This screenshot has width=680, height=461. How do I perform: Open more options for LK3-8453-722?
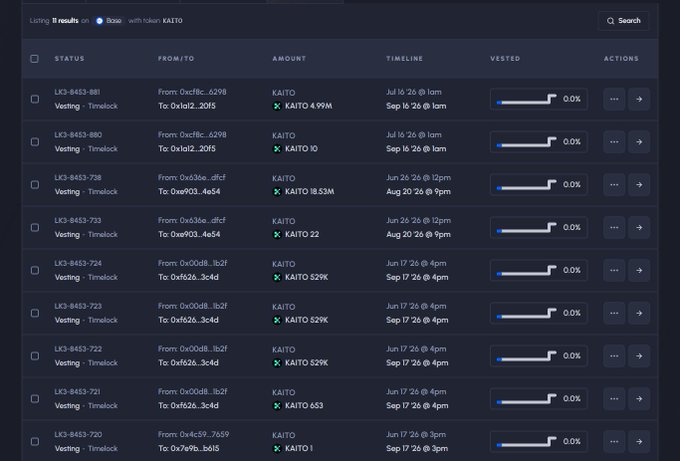[x=614, y=356]
